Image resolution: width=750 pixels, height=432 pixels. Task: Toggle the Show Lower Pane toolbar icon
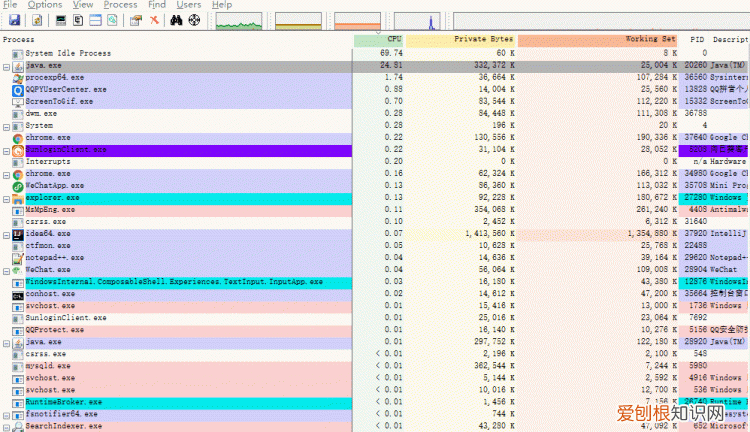pyautogui.click(x=95, y=20)
